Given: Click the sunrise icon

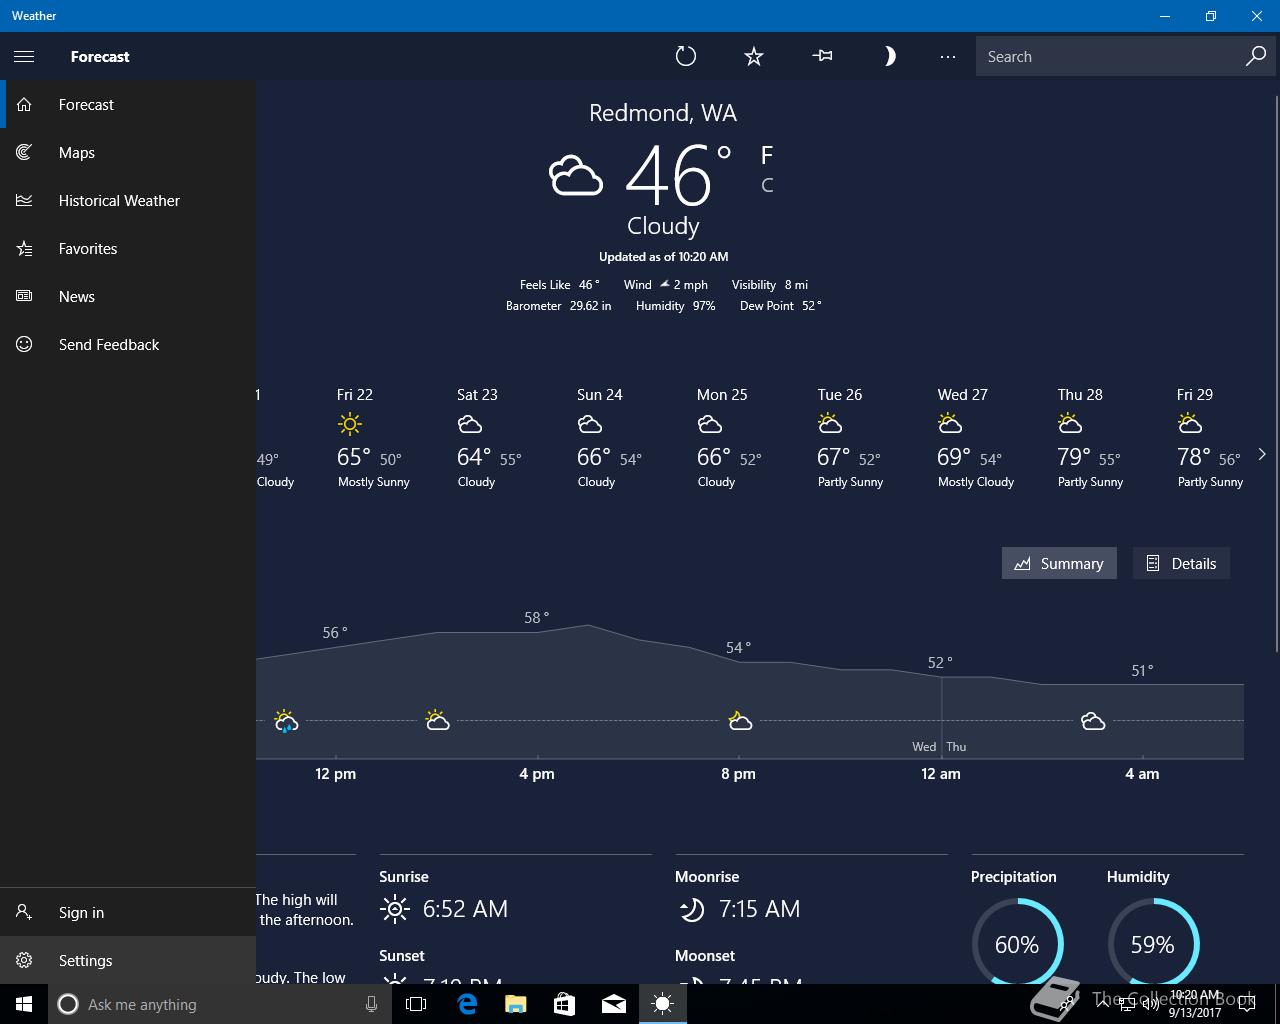Looking at the screenshot, I should pyautogui.click(x=395, y=909).
